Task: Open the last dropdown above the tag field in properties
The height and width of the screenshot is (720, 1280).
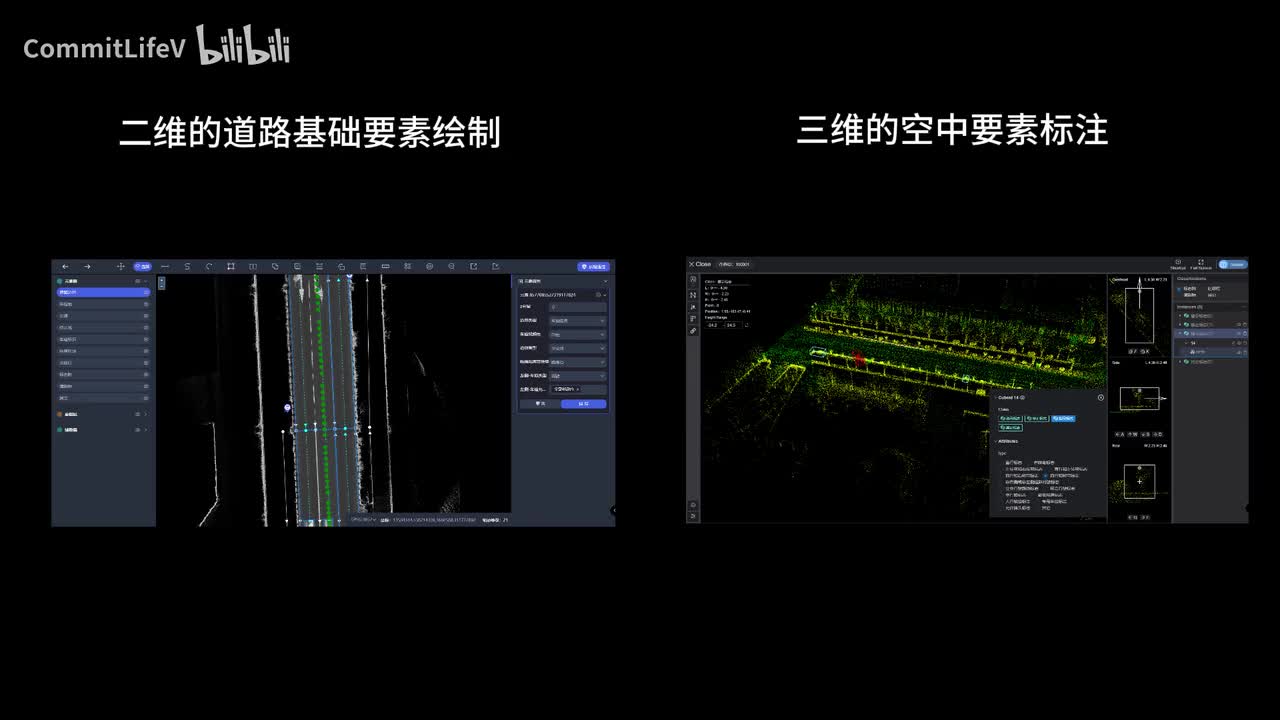Action: pos(578,376)
